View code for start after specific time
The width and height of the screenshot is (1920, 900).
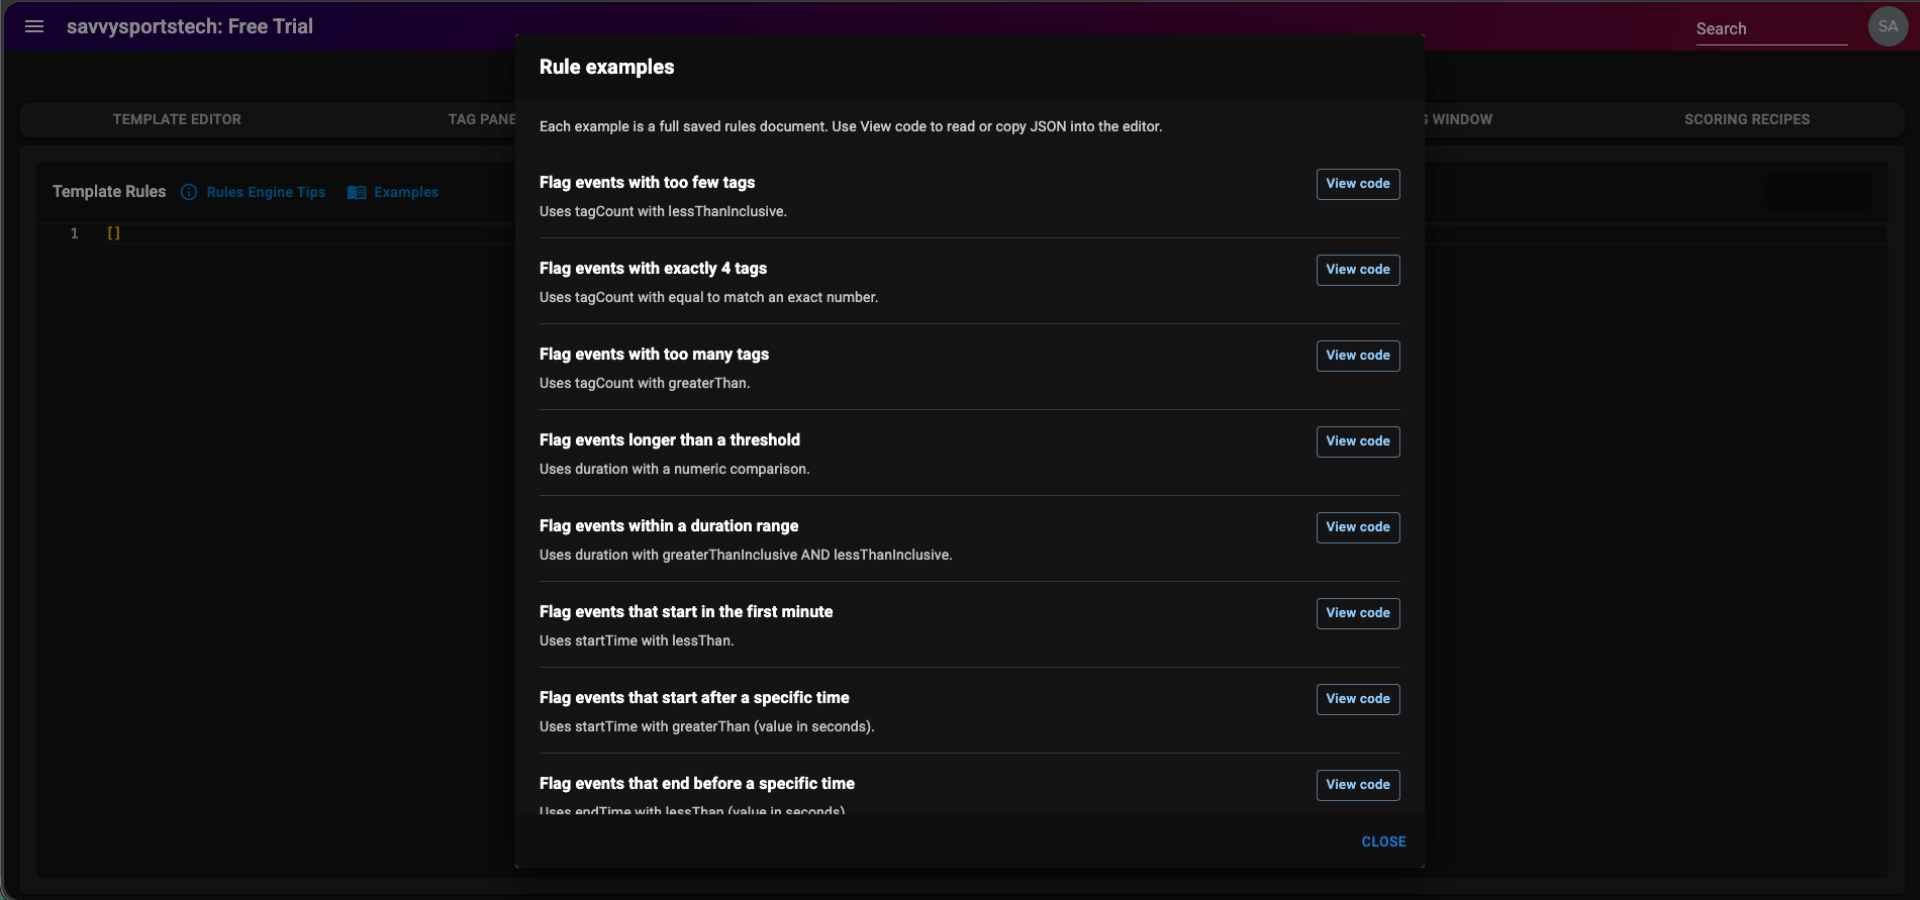(1357, 700)
